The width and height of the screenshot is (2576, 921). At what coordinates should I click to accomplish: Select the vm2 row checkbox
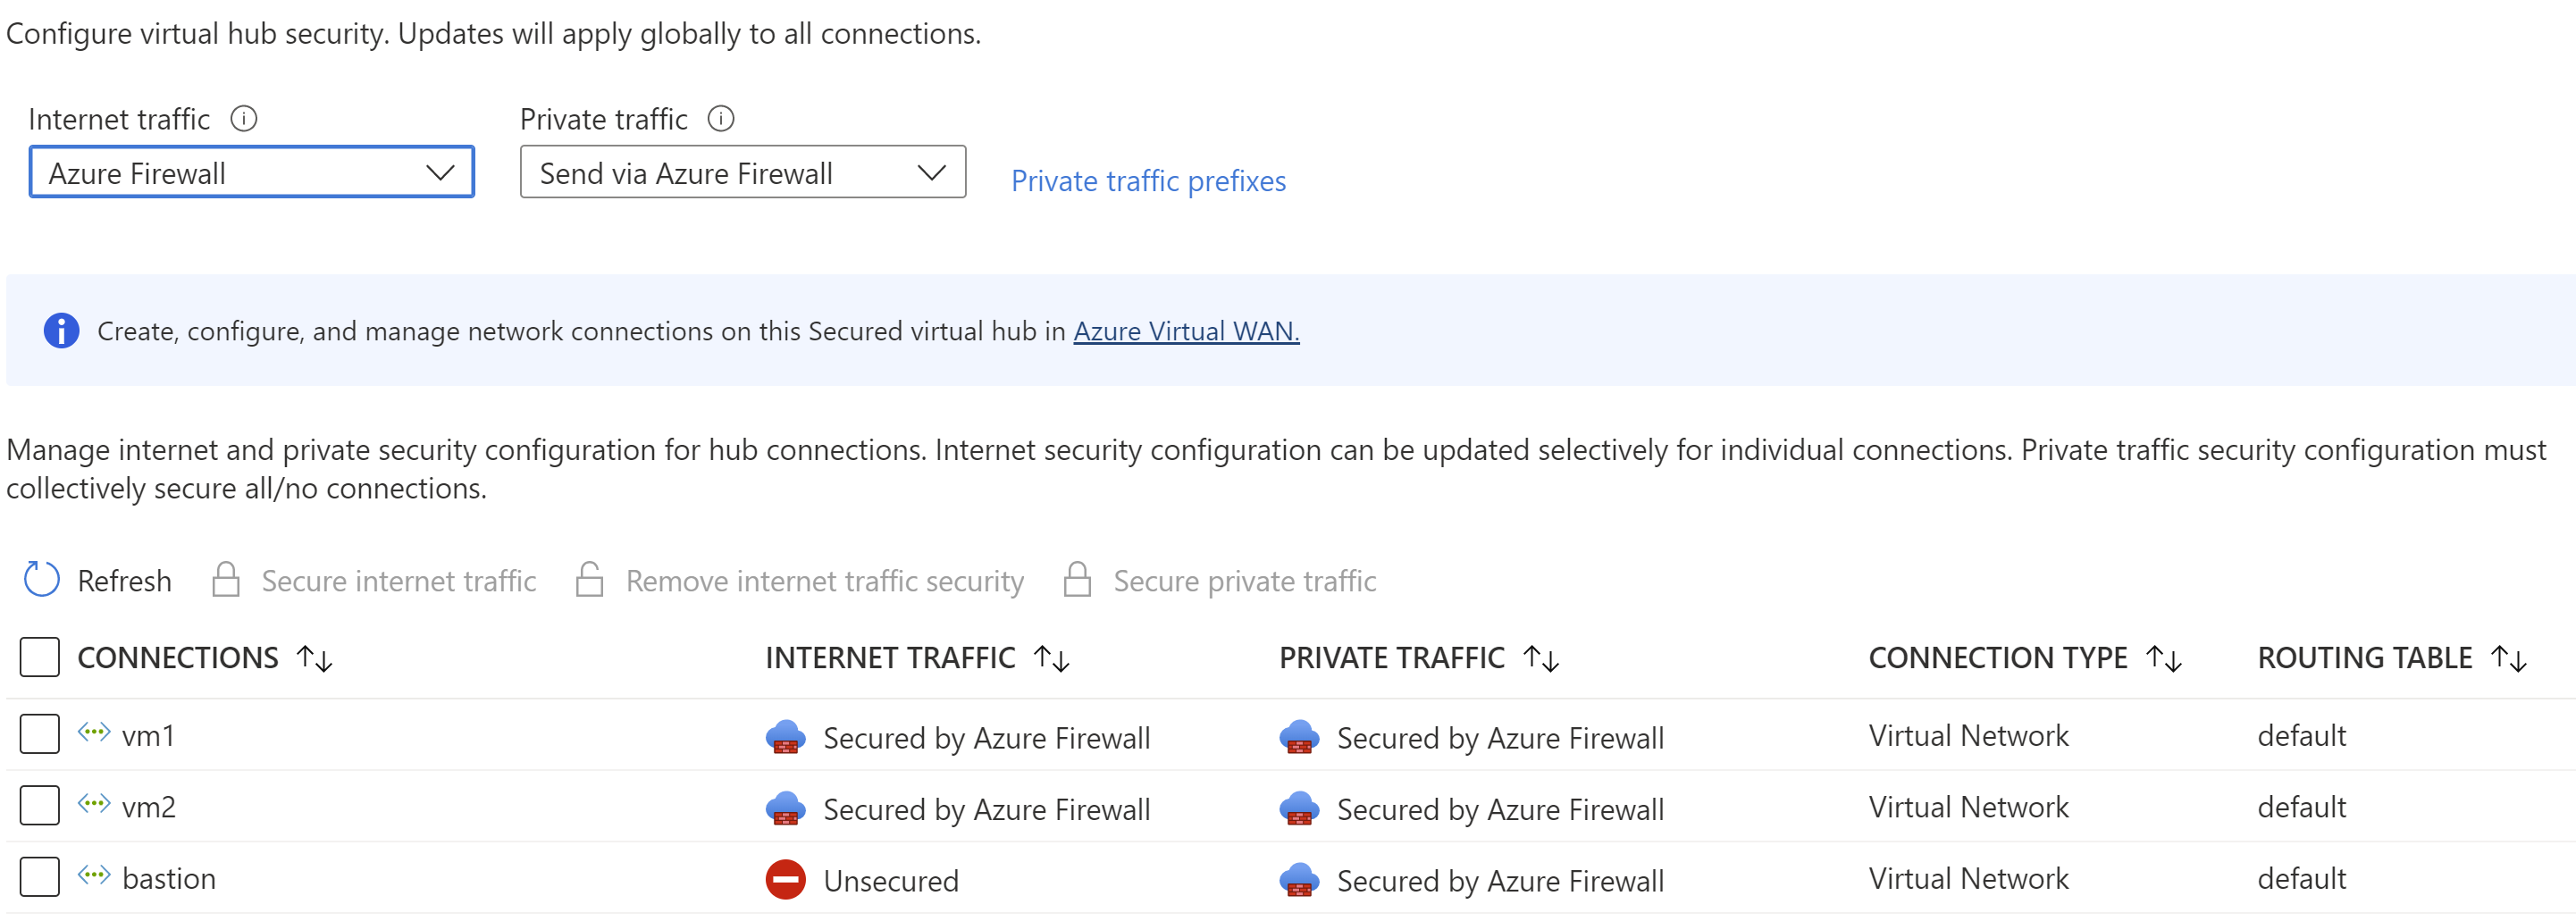tap(39, 806)
